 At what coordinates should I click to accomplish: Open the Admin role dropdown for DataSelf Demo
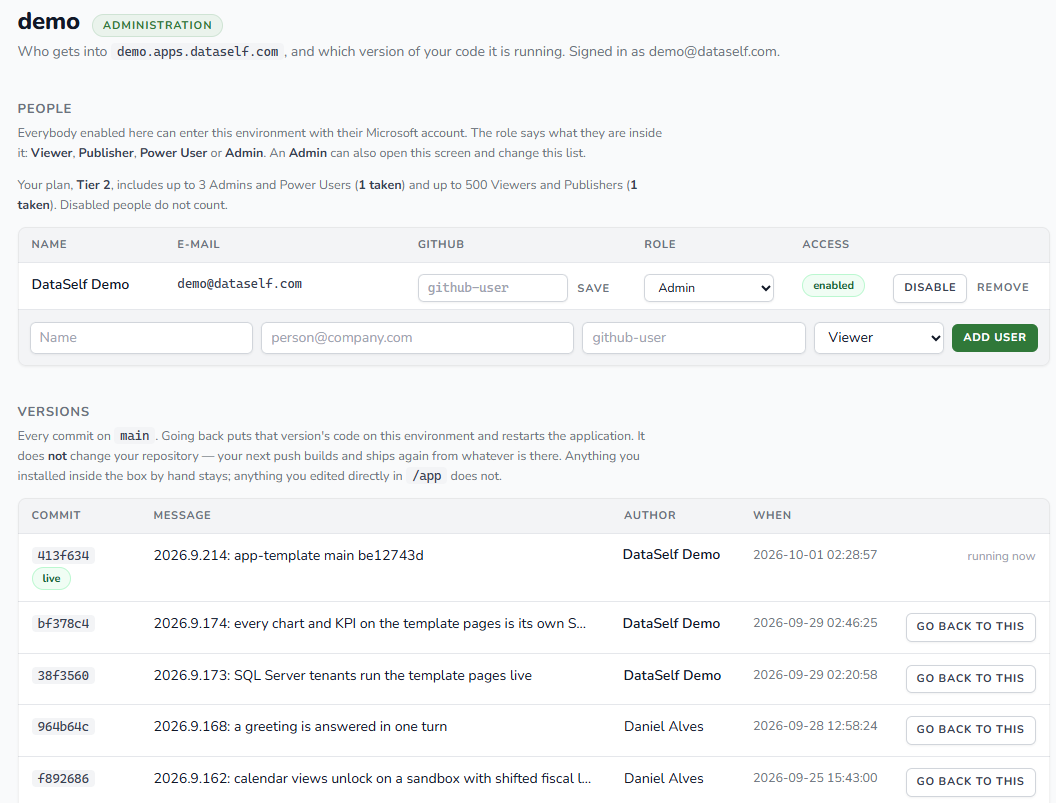pos(708,288)
